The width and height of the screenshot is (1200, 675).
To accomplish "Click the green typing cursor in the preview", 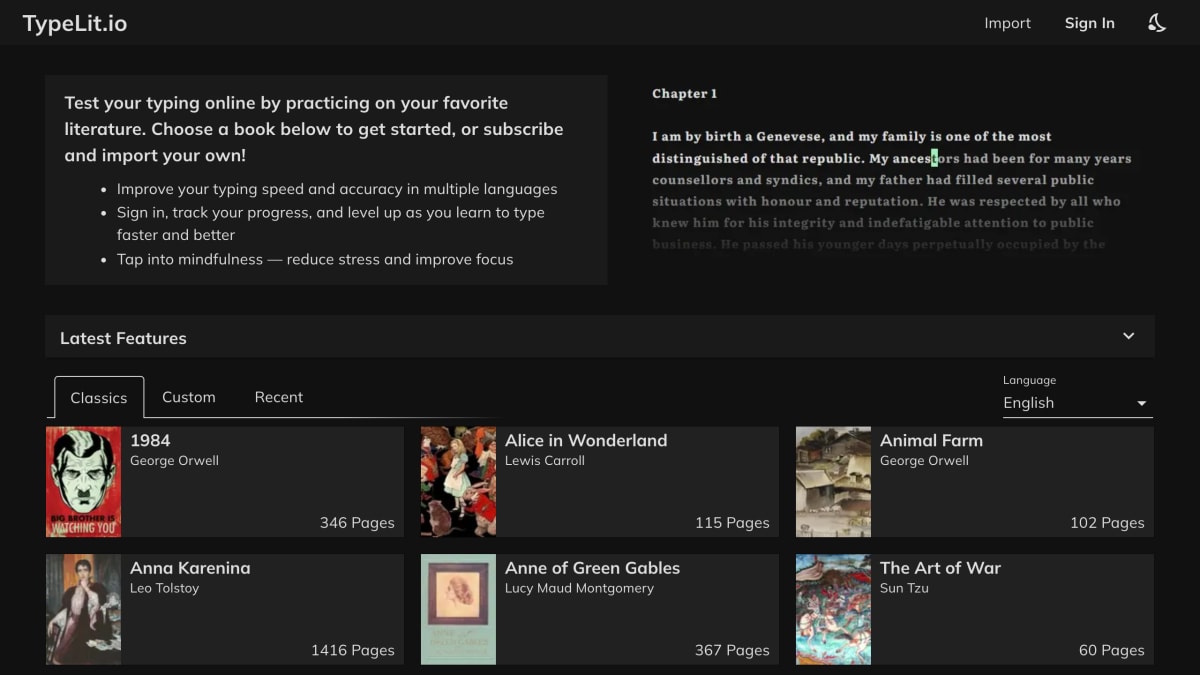I will pyautogui.click(x=934, y=158).
